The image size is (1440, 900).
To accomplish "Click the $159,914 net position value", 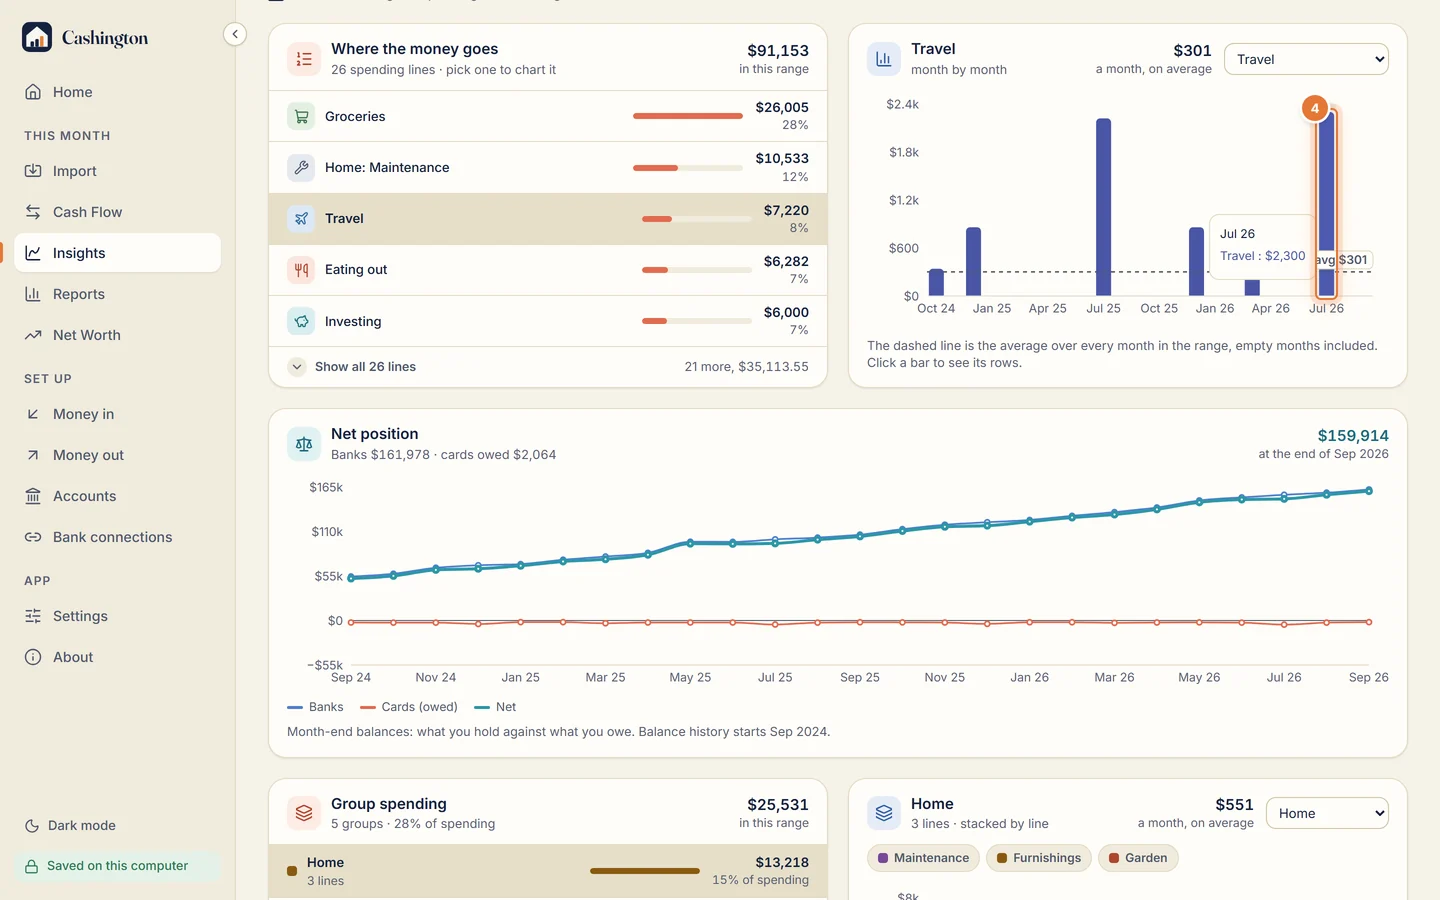I will coord(1353,435).
